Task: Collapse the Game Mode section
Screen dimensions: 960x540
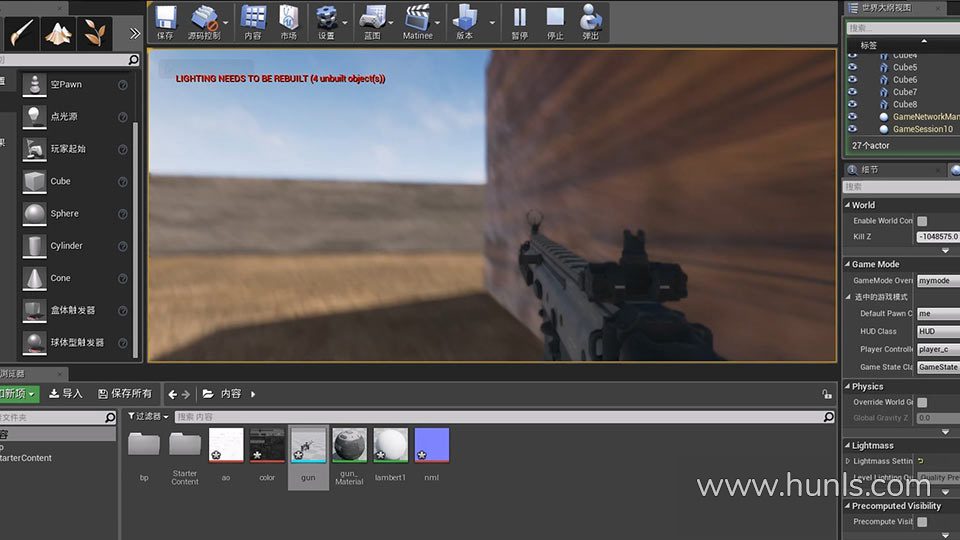Action: (x=847, y=264)
